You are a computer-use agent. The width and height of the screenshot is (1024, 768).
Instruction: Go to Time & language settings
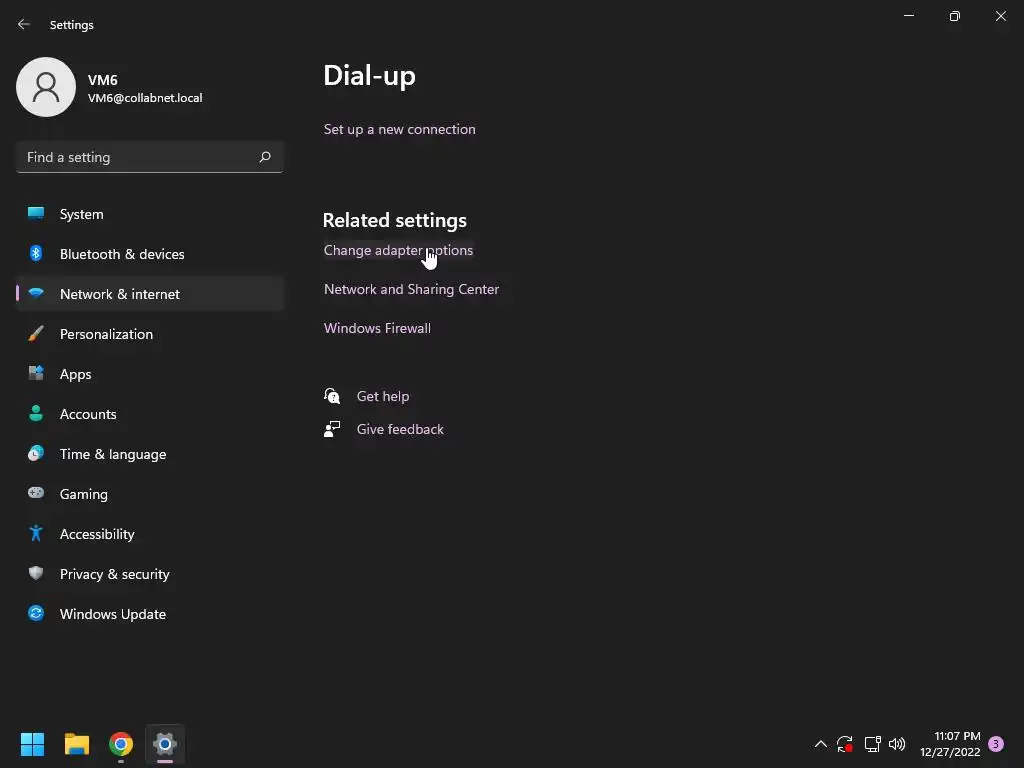(x=150, y=454)
